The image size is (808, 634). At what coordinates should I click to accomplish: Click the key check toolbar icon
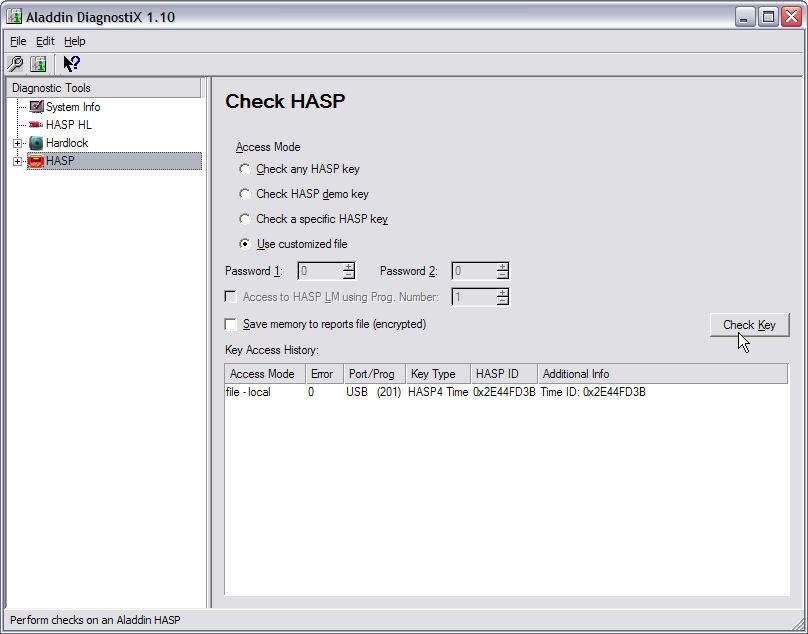[15, 64]
